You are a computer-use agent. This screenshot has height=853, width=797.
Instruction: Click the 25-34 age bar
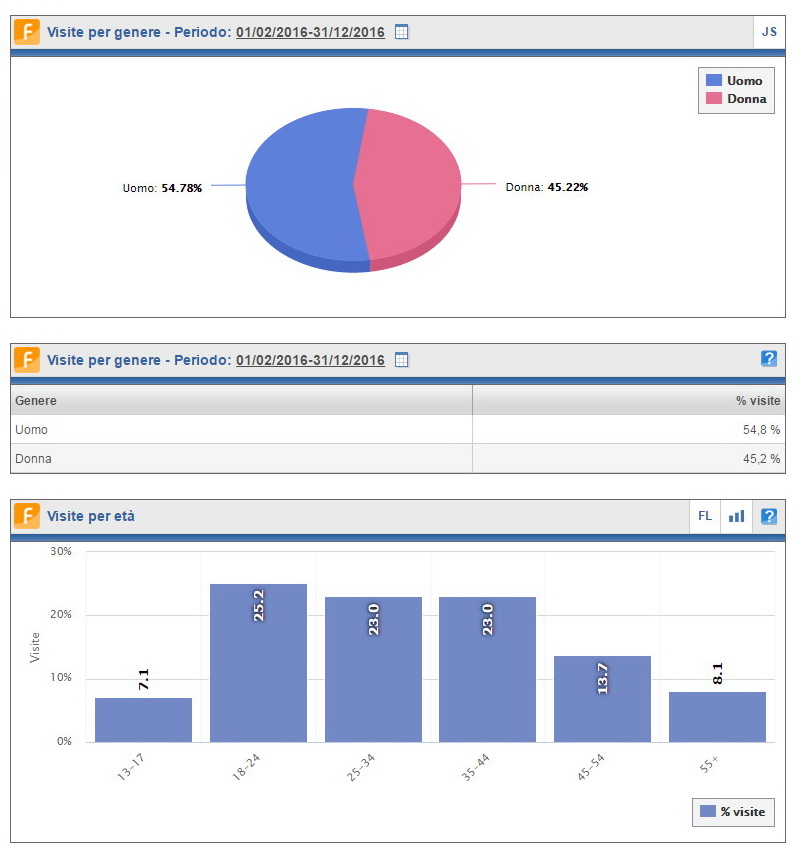[x=373, y=670]
